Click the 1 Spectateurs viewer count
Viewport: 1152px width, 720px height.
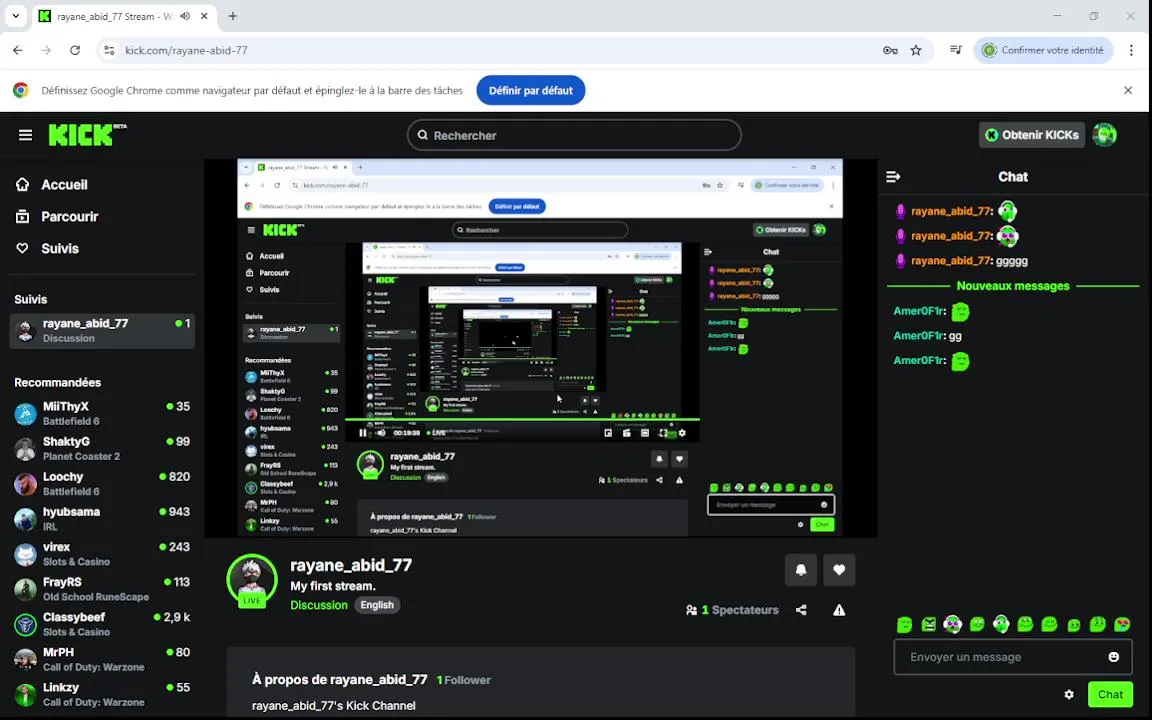(x=732, y=610)
